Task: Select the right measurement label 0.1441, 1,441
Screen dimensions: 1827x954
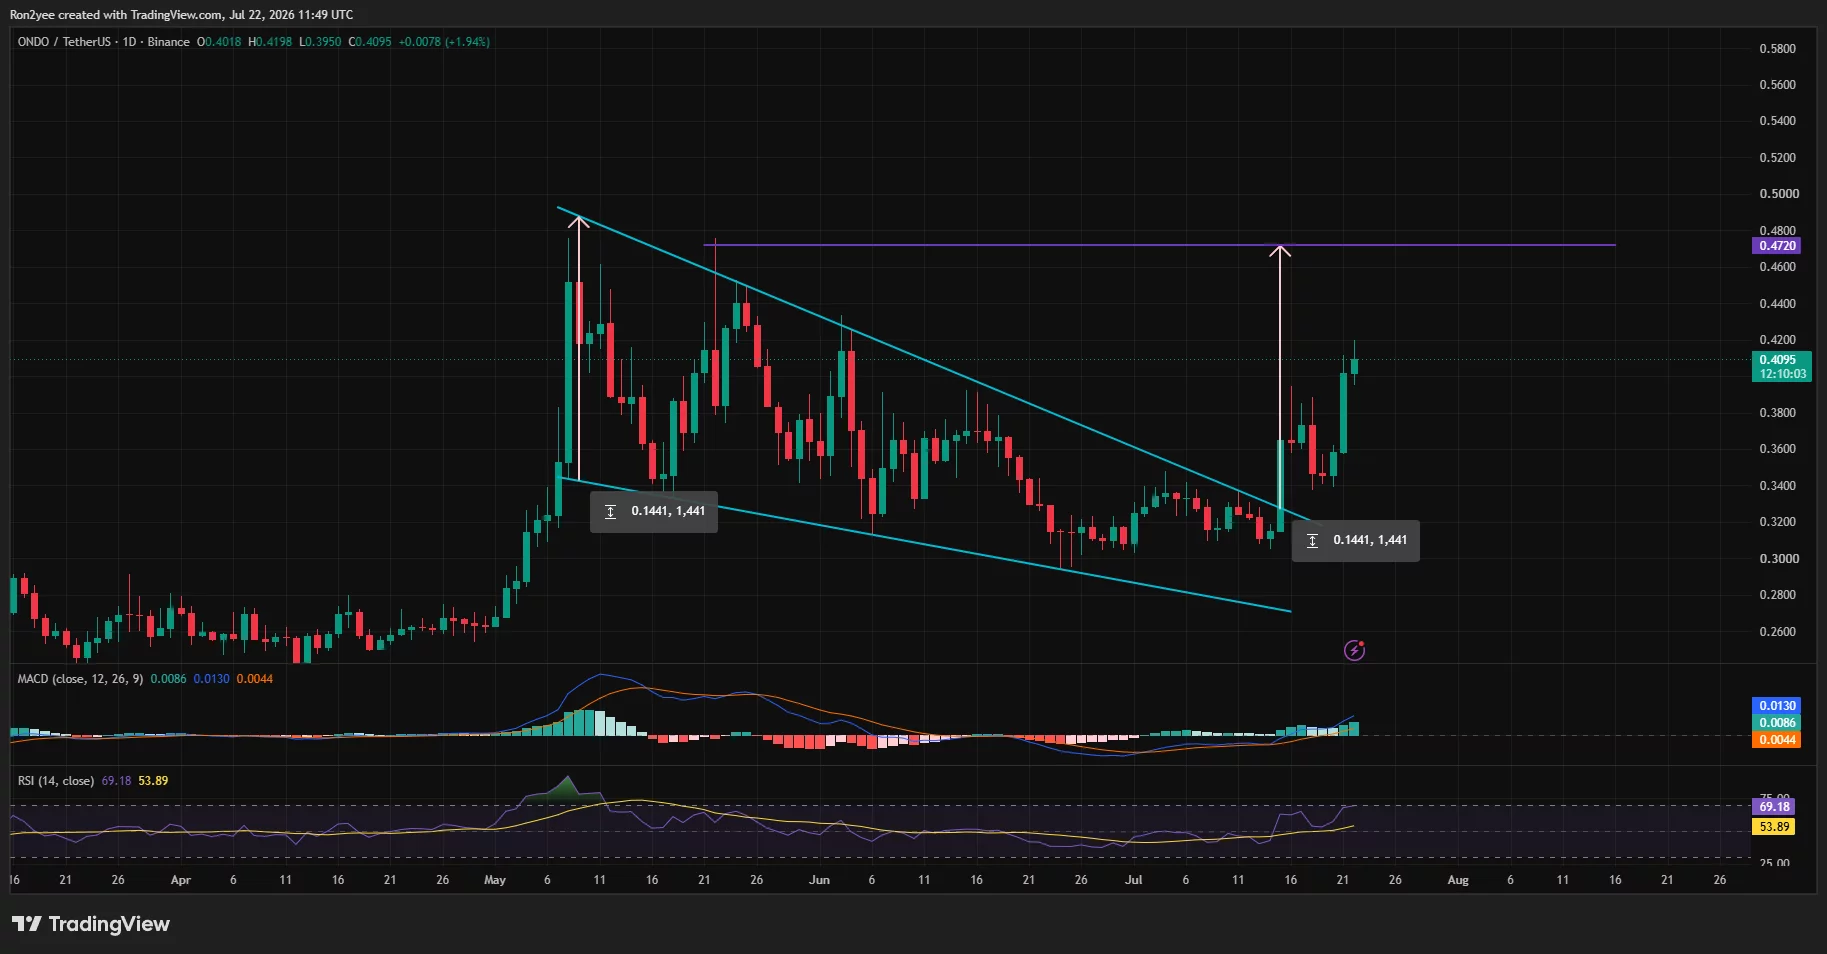Action: [x=1356, y=540]
